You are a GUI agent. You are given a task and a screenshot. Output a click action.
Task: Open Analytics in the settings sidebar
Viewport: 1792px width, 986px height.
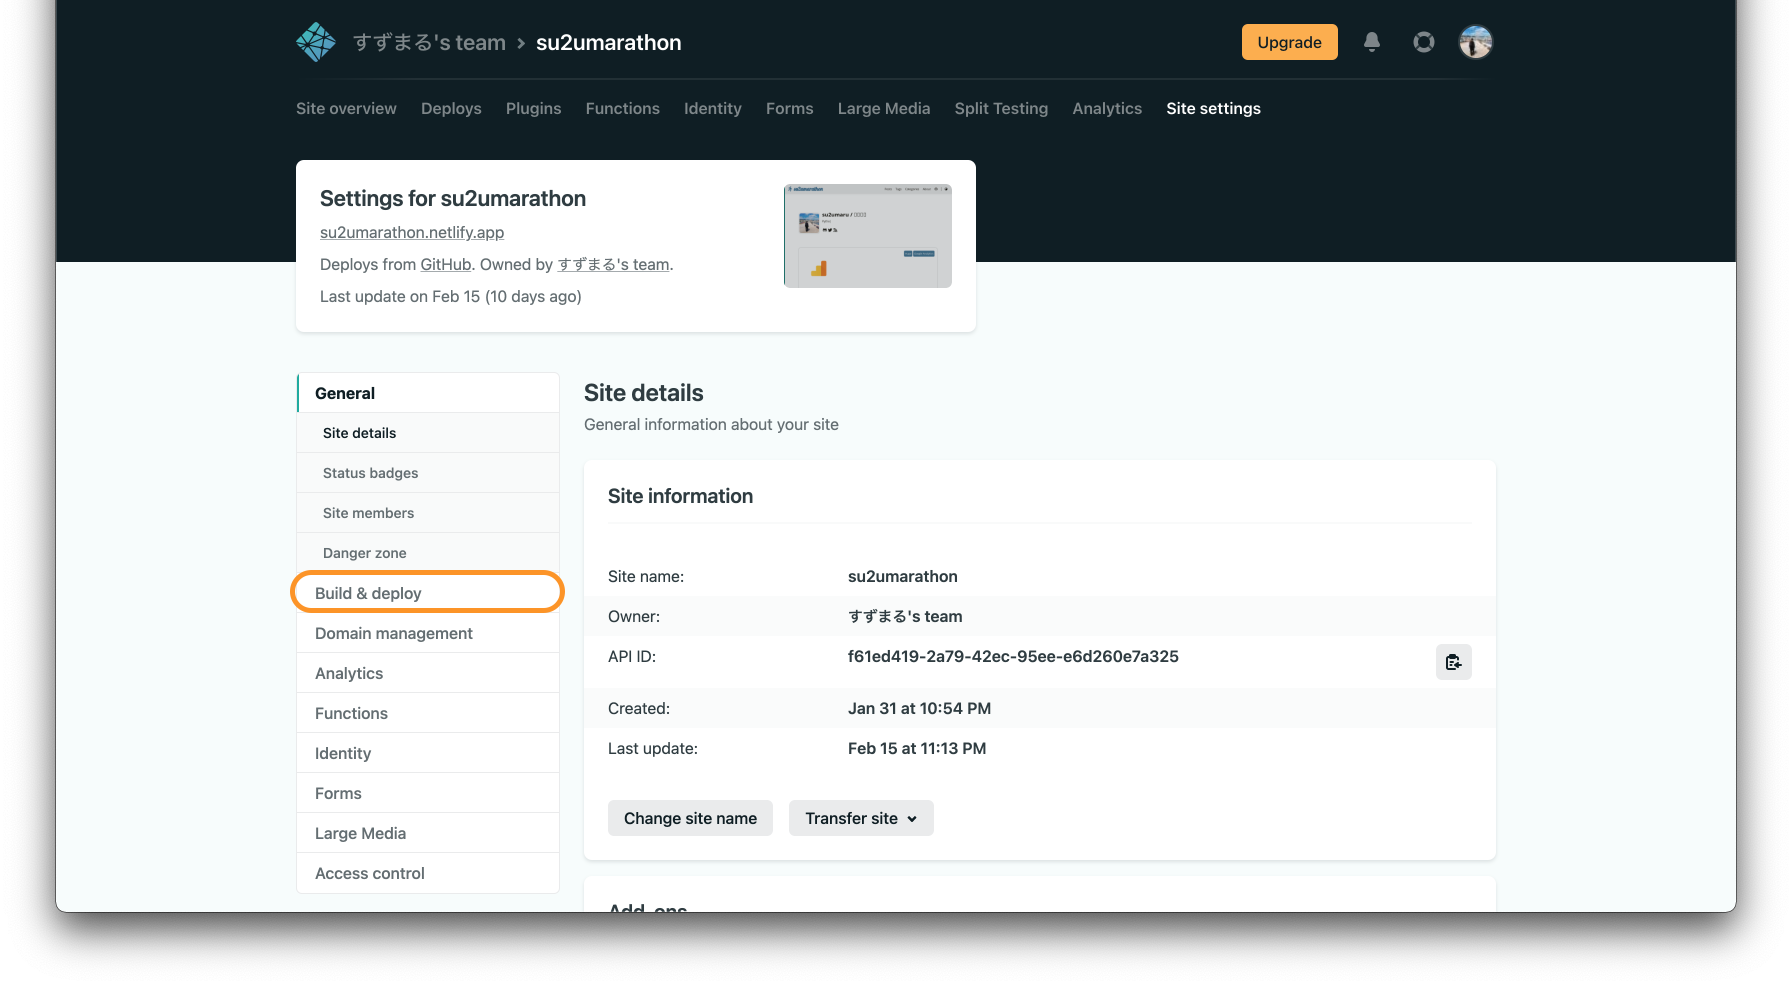pos(428,673)
